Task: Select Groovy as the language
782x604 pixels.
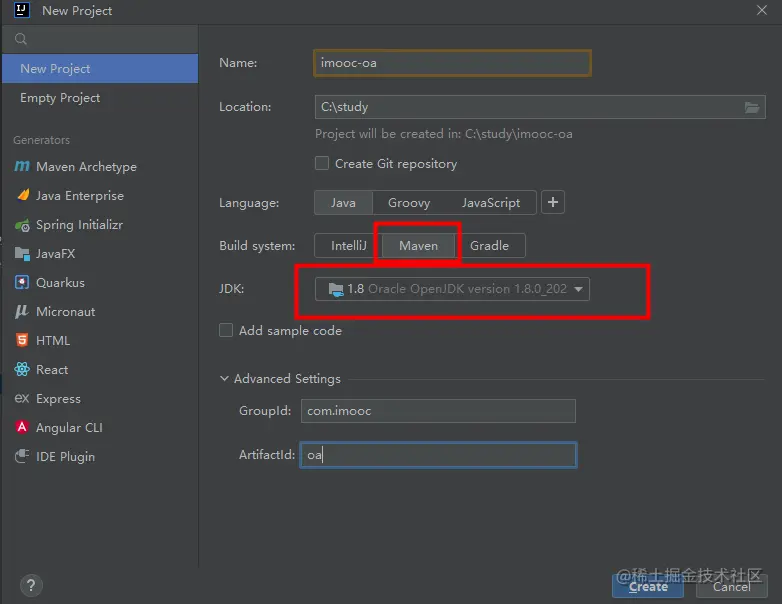Action: (x=409, y=202)
